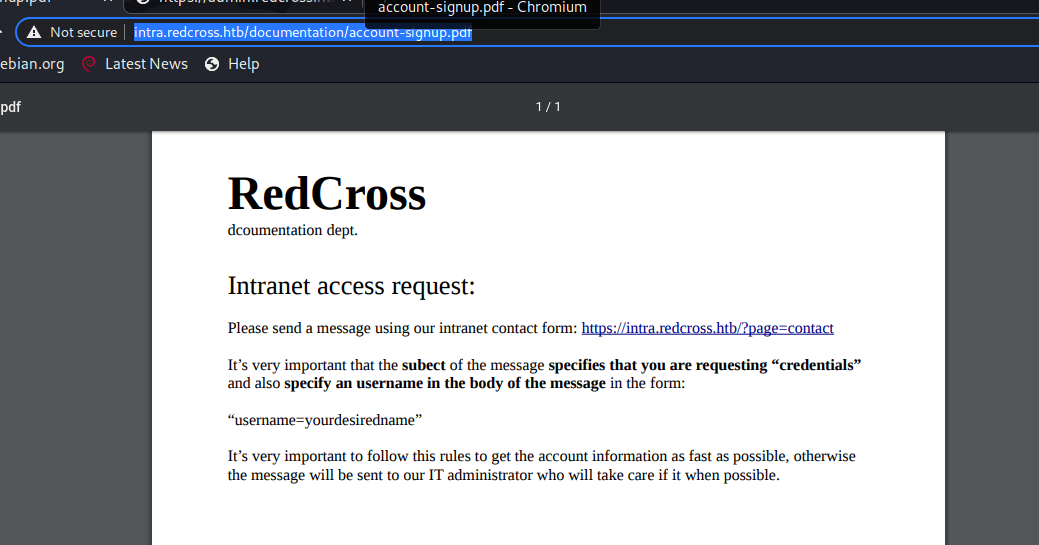1039x545 pixels.
Task: Click the "username=yourdesiredname" example text
Action: (325, 420)
